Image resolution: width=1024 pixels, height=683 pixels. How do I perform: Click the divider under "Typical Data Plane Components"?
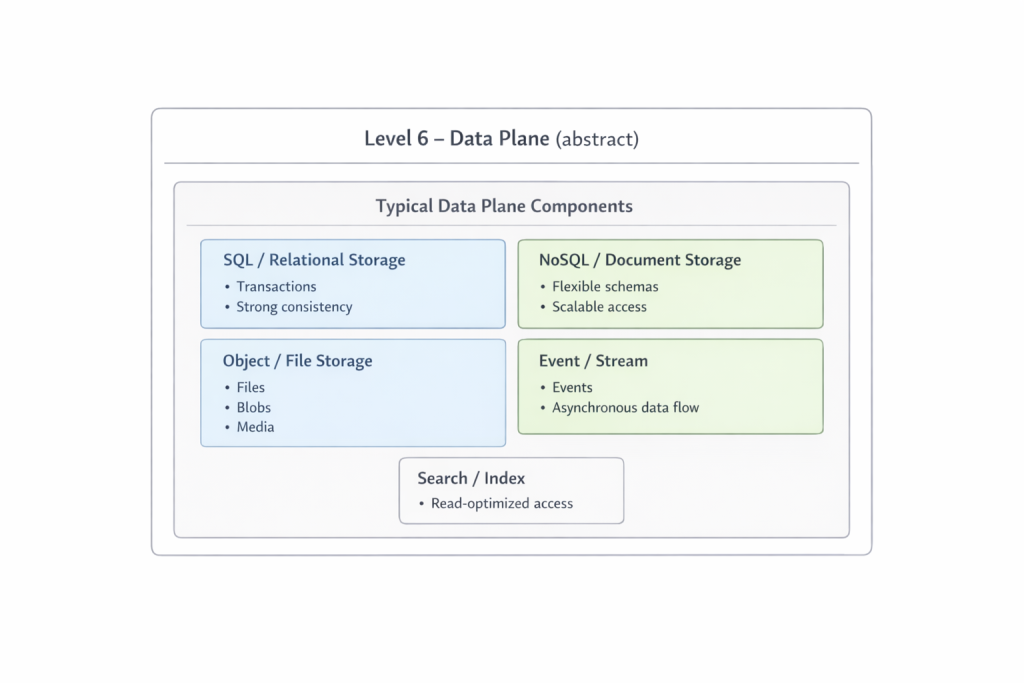(511, 225)
